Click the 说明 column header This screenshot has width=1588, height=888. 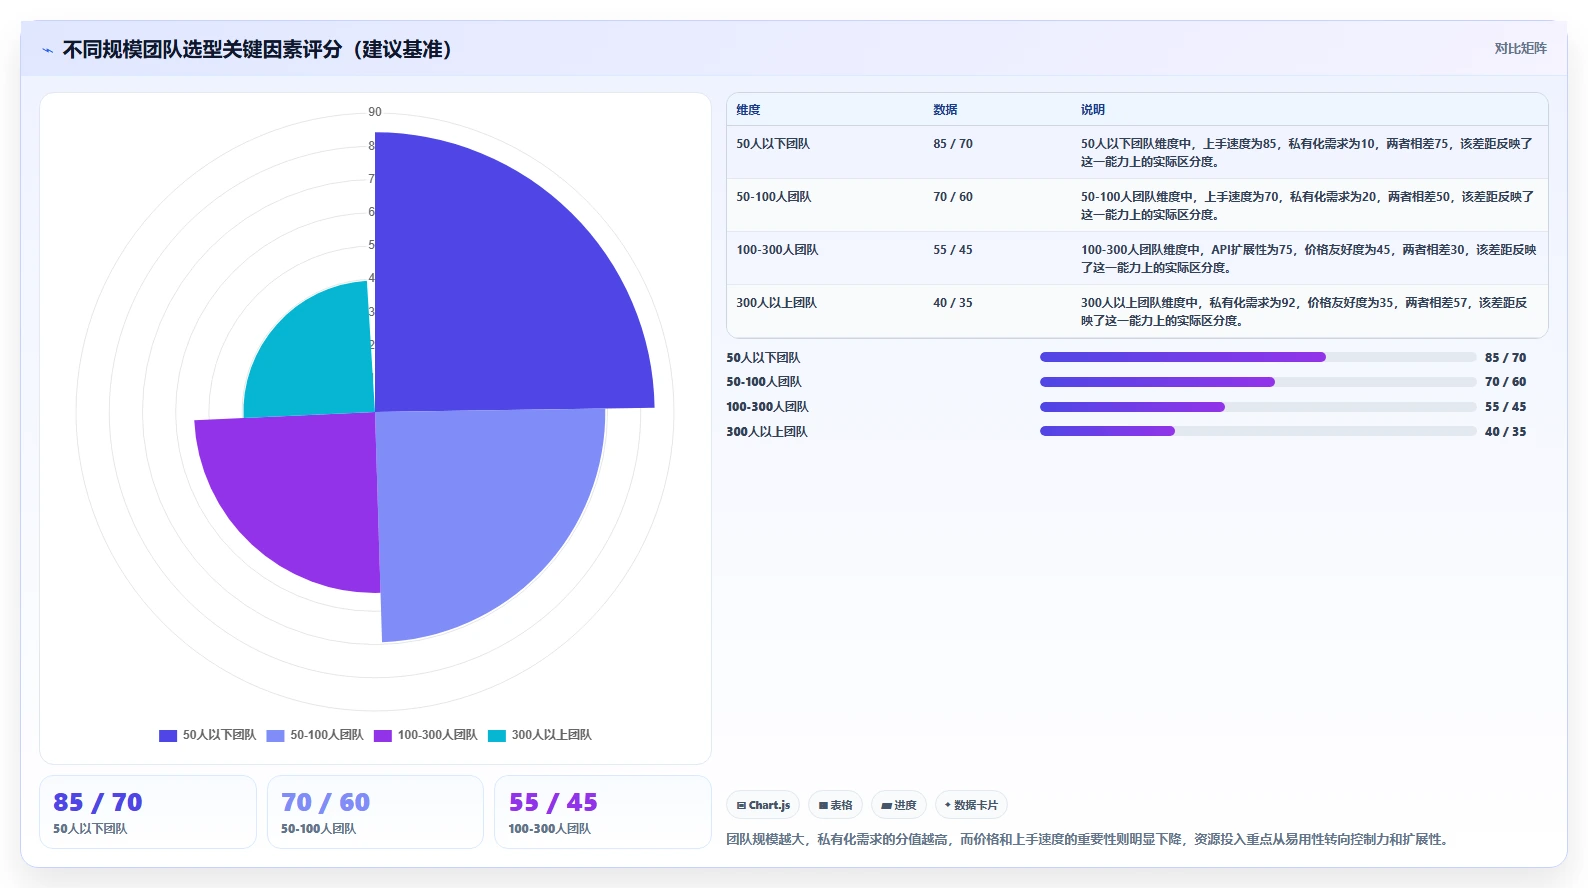pos(1093,110)
